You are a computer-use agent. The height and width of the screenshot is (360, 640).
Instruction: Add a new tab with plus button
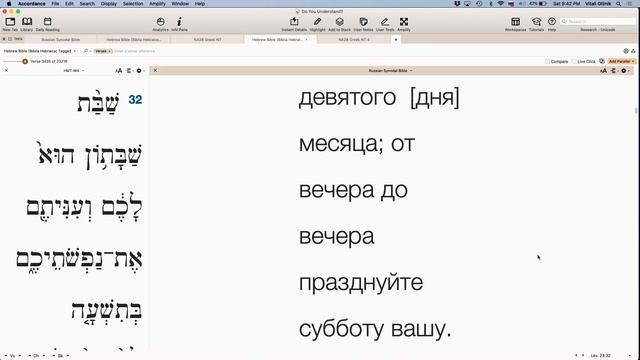coord(396,40)
